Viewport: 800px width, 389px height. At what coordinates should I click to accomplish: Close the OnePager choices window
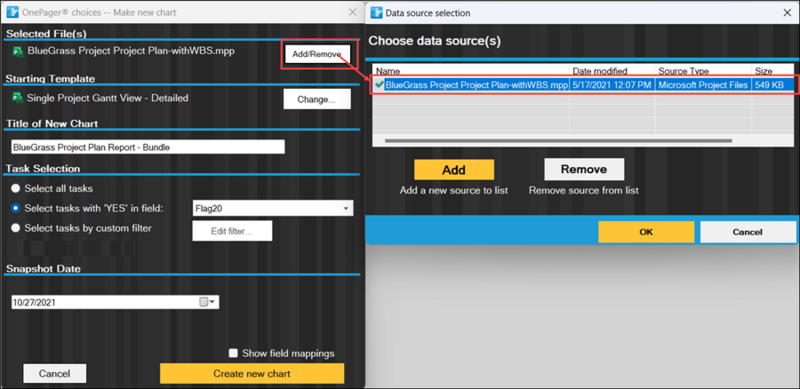coord(352,12)
